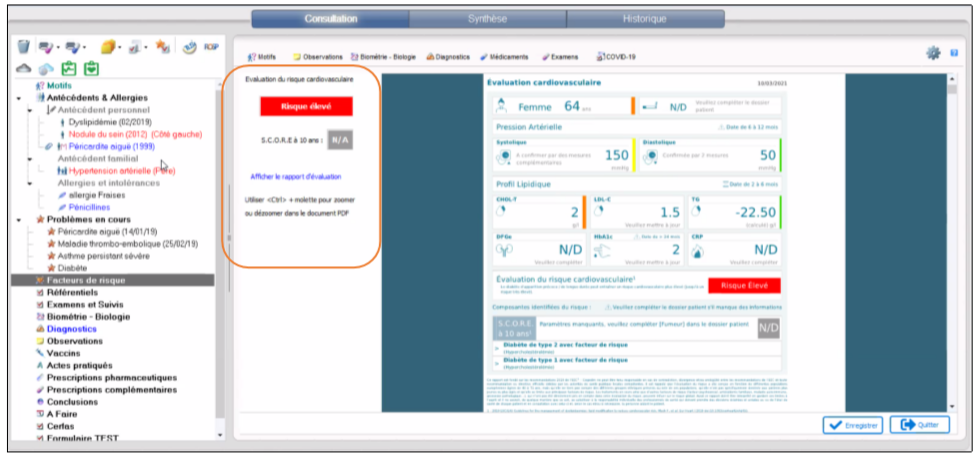Viewport: 980px width, 460px height.
Task: Click the trash bin icon in toolbar
Action: pos(24,47)
